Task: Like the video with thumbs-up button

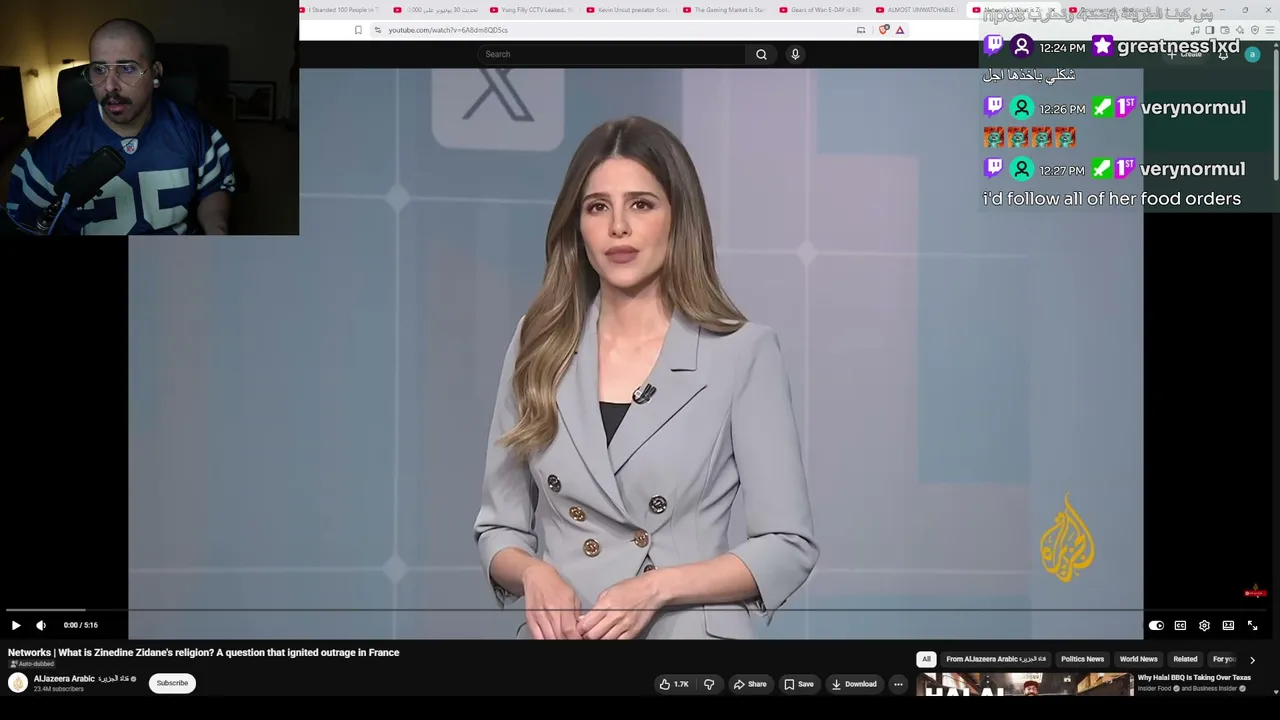Action: pyautogui.click(x=673, y=684)
